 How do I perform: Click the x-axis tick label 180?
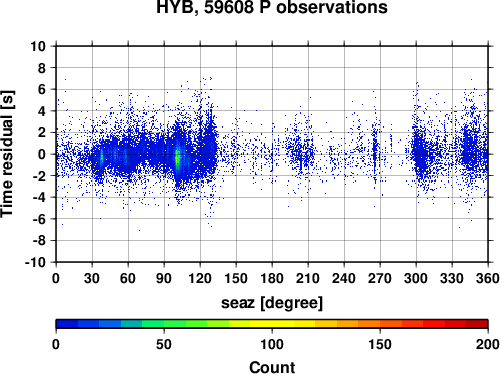(272, 278)
